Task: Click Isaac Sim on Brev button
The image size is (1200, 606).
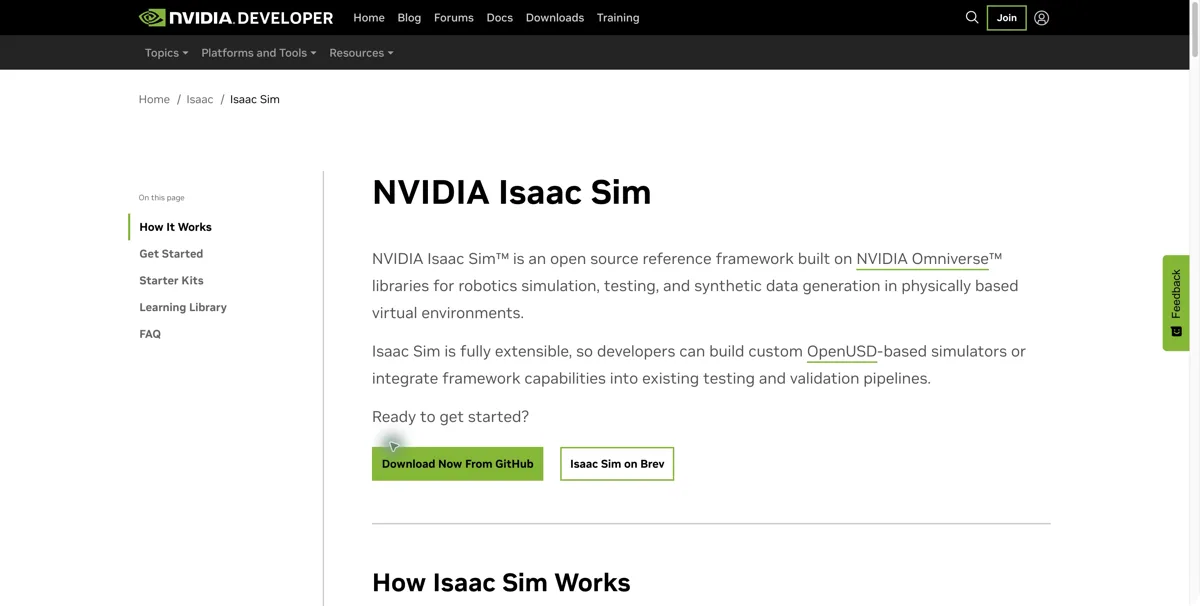Action: coord(617,464)
